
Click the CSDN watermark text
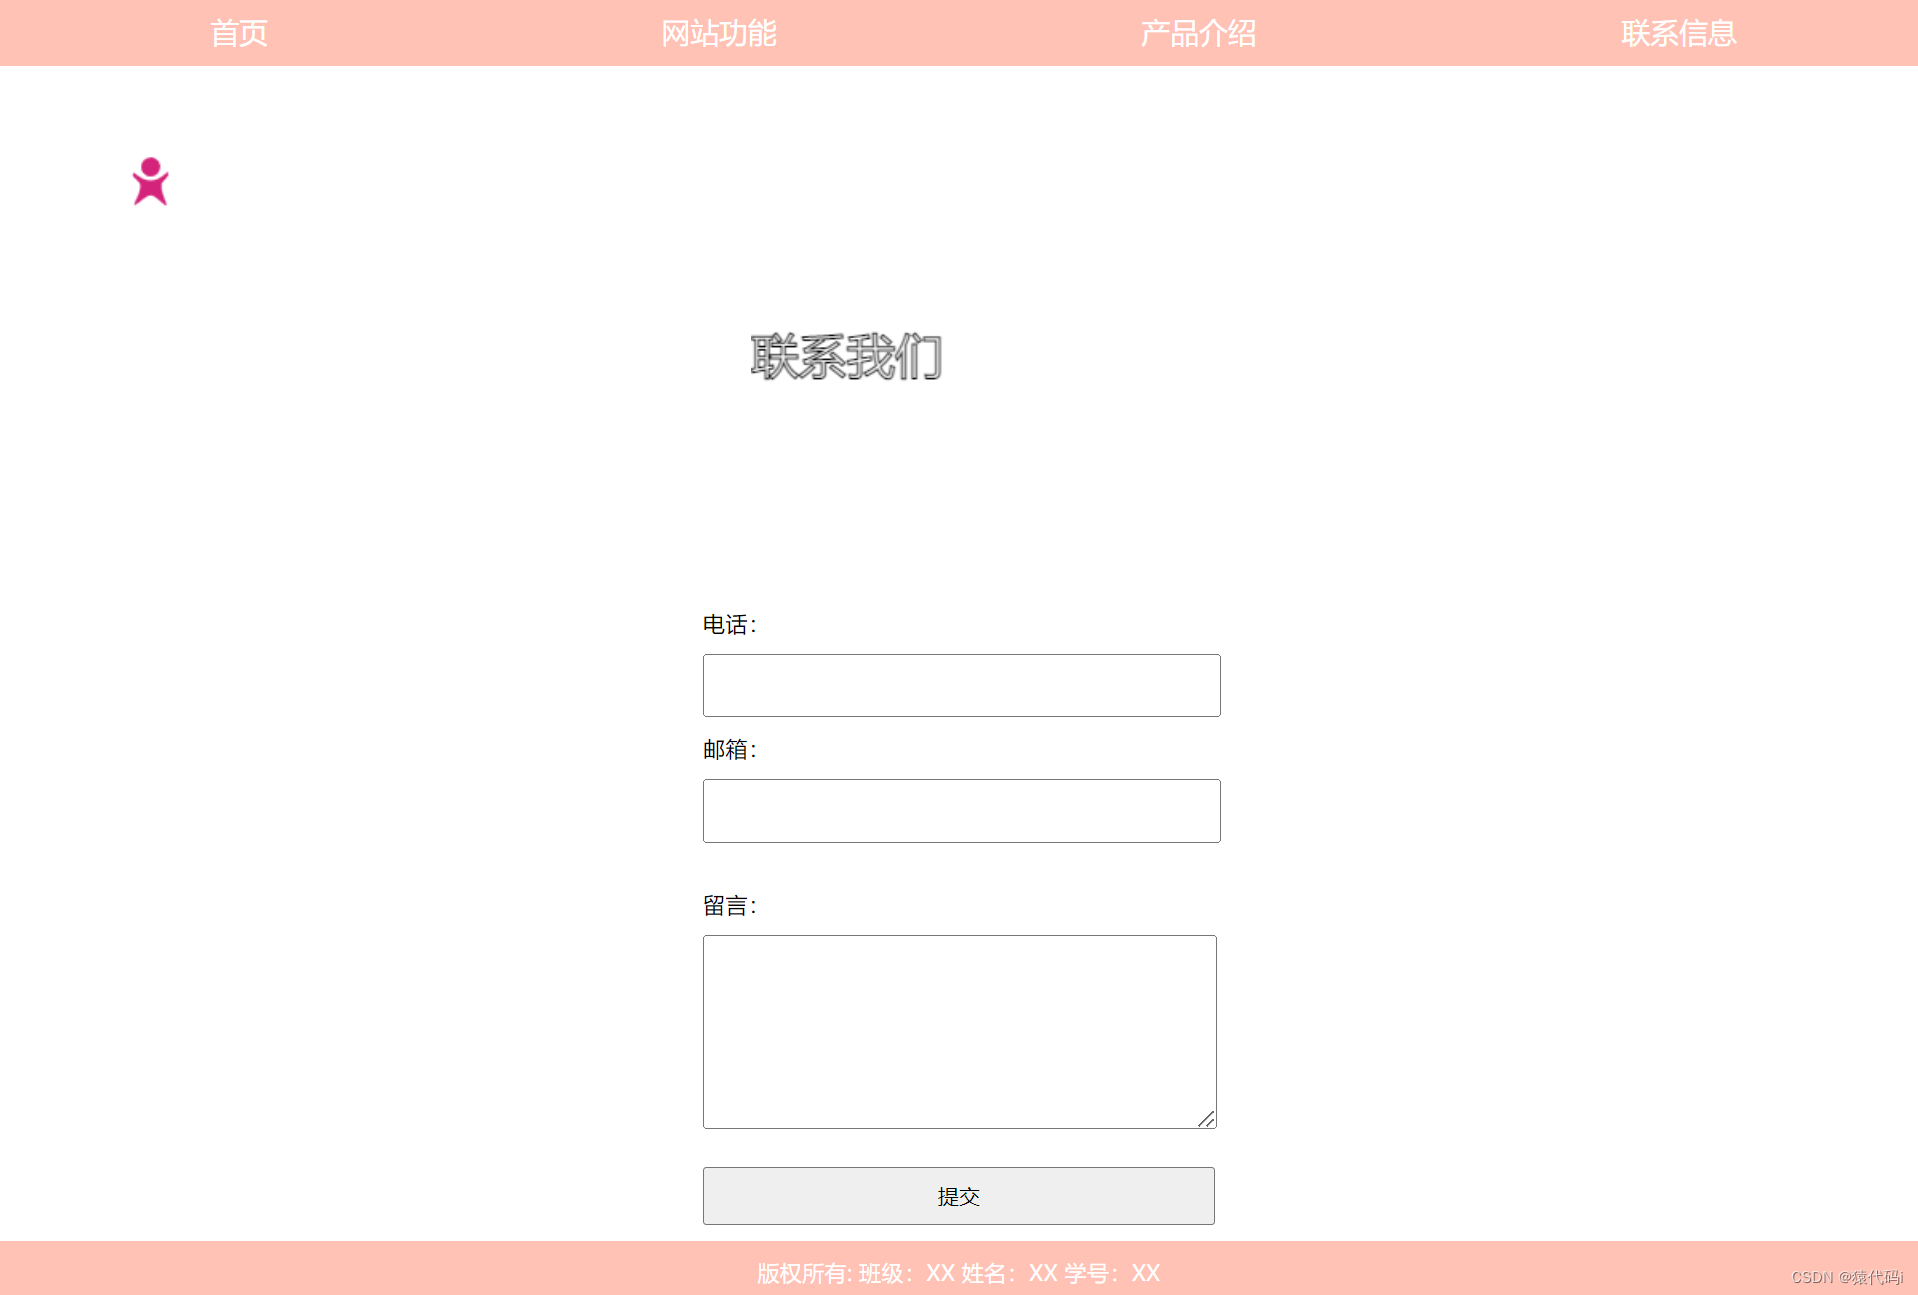coord(1847,1277)
